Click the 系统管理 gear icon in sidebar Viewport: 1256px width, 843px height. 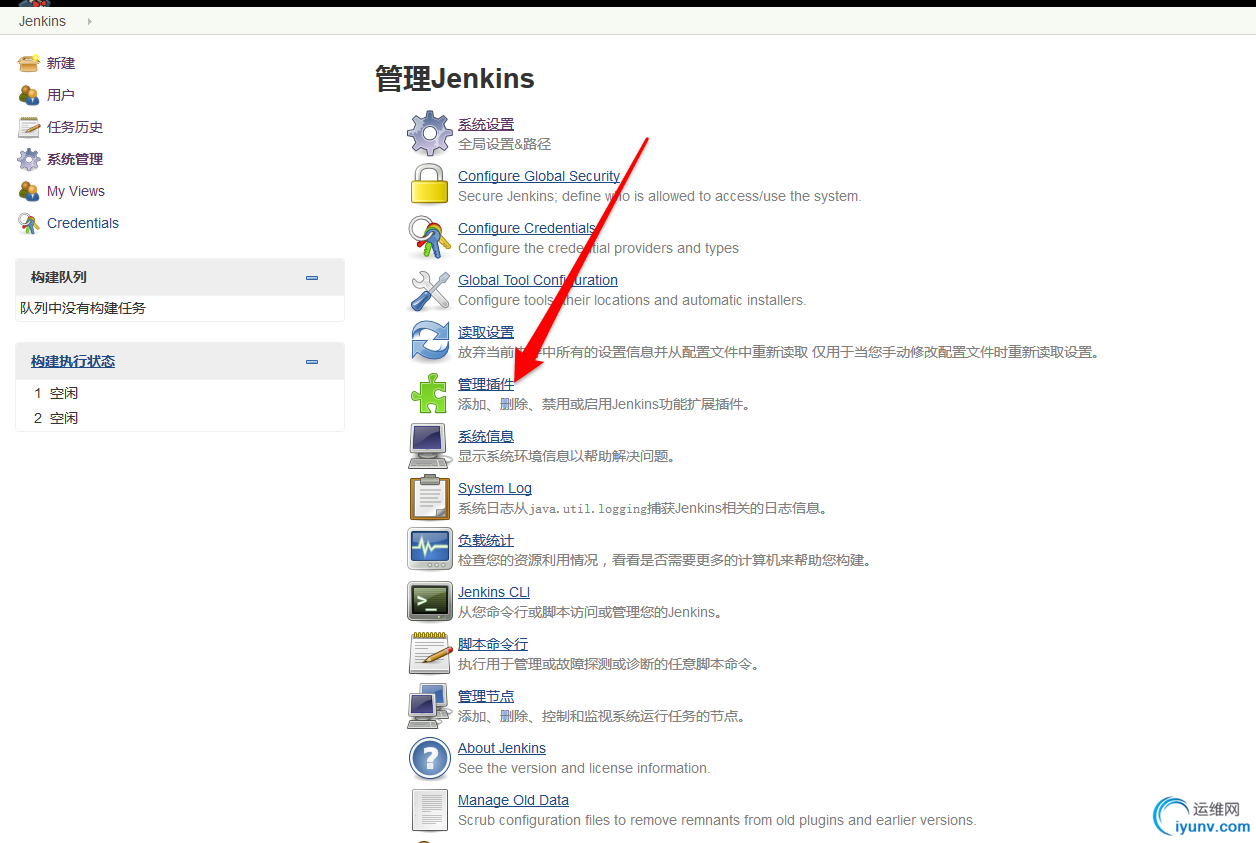pyautogui.click(x=29, y=159)
